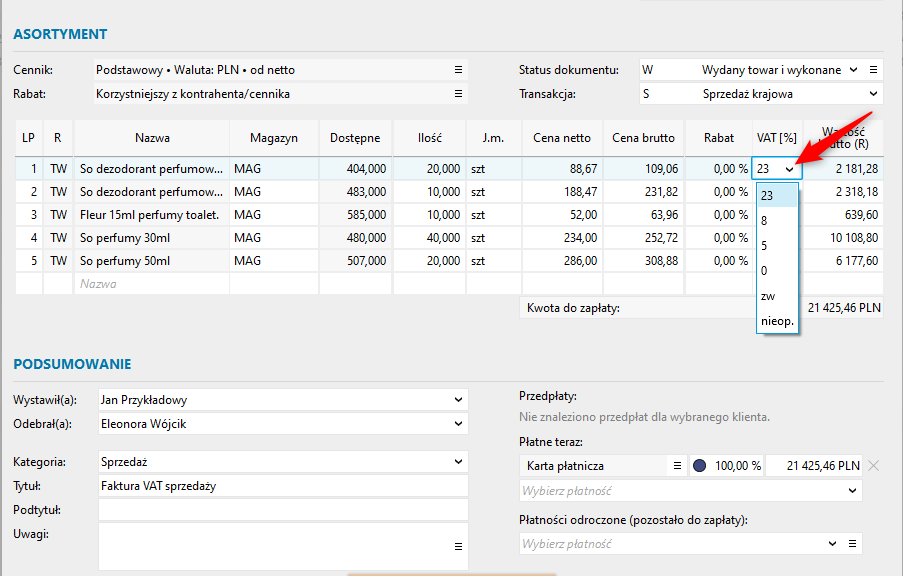Expand the Kategoria dropdown
Viewport: 903px width, 576px height.
(x=458, y=462)
